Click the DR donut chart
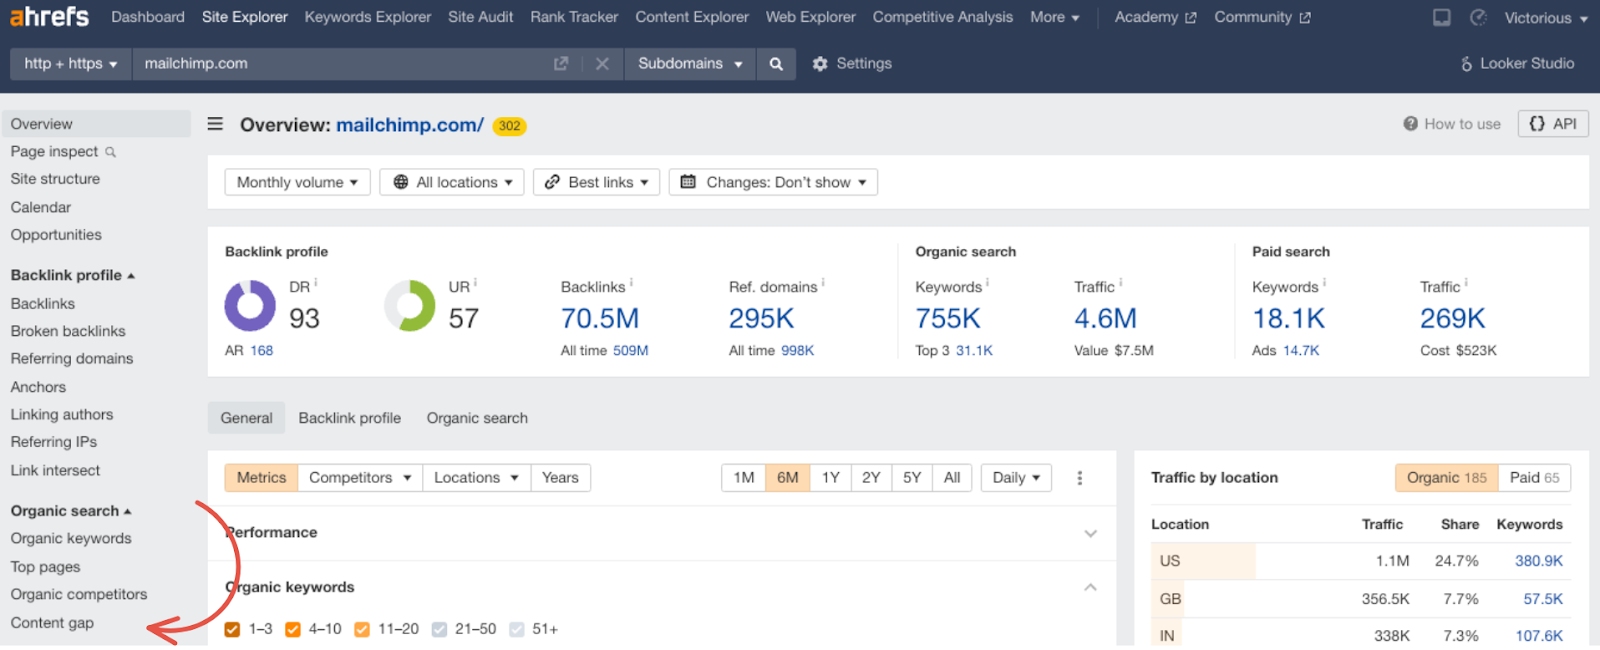This screenshot has width=1600, height=650. tap(250, 305)
